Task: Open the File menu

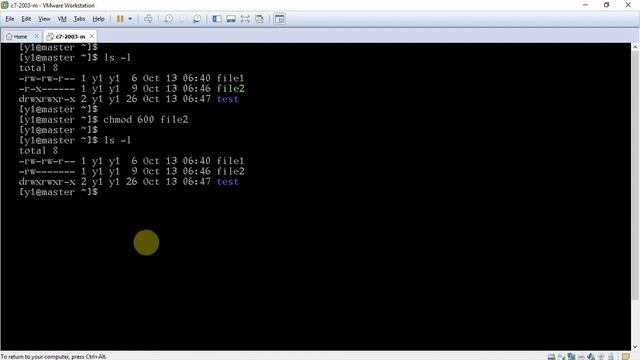Action: (10, 19)
